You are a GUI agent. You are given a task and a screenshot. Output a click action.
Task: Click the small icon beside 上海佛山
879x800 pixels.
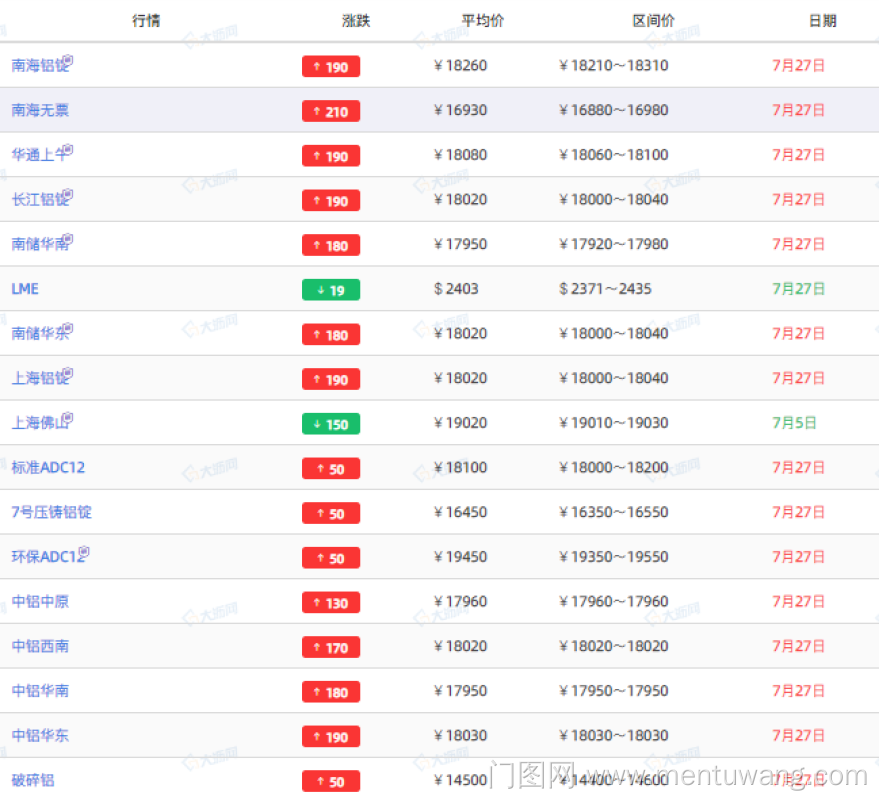68,419
